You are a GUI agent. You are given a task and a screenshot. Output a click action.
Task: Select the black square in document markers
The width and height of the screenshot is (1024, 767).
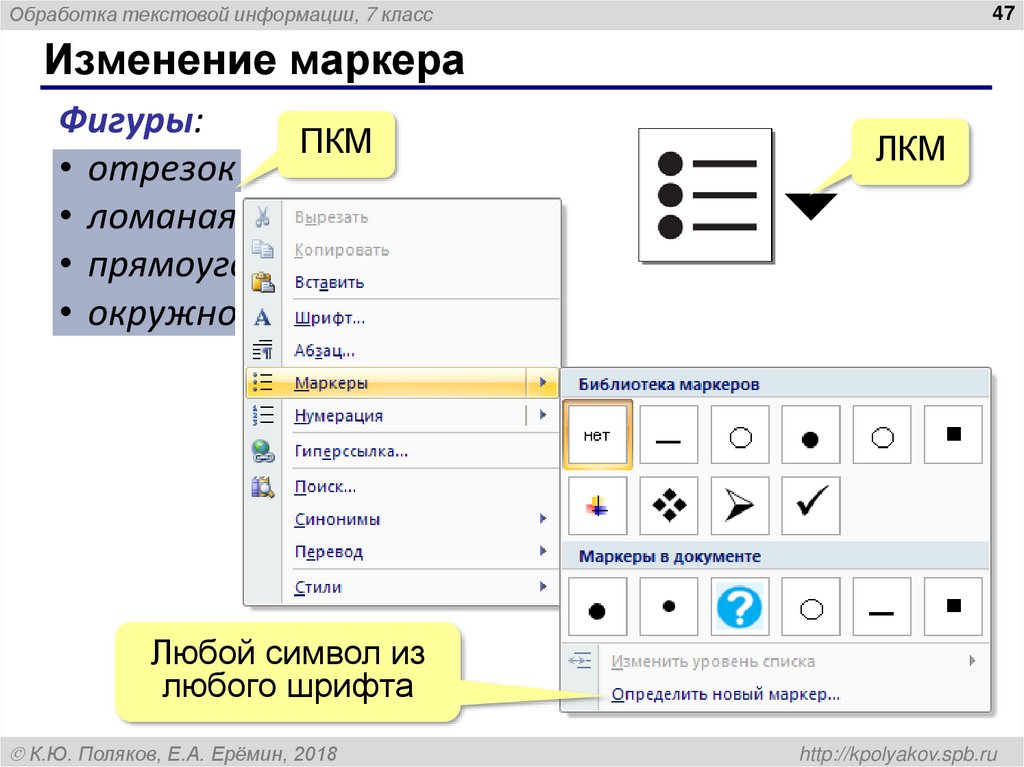tap(953, 606)
